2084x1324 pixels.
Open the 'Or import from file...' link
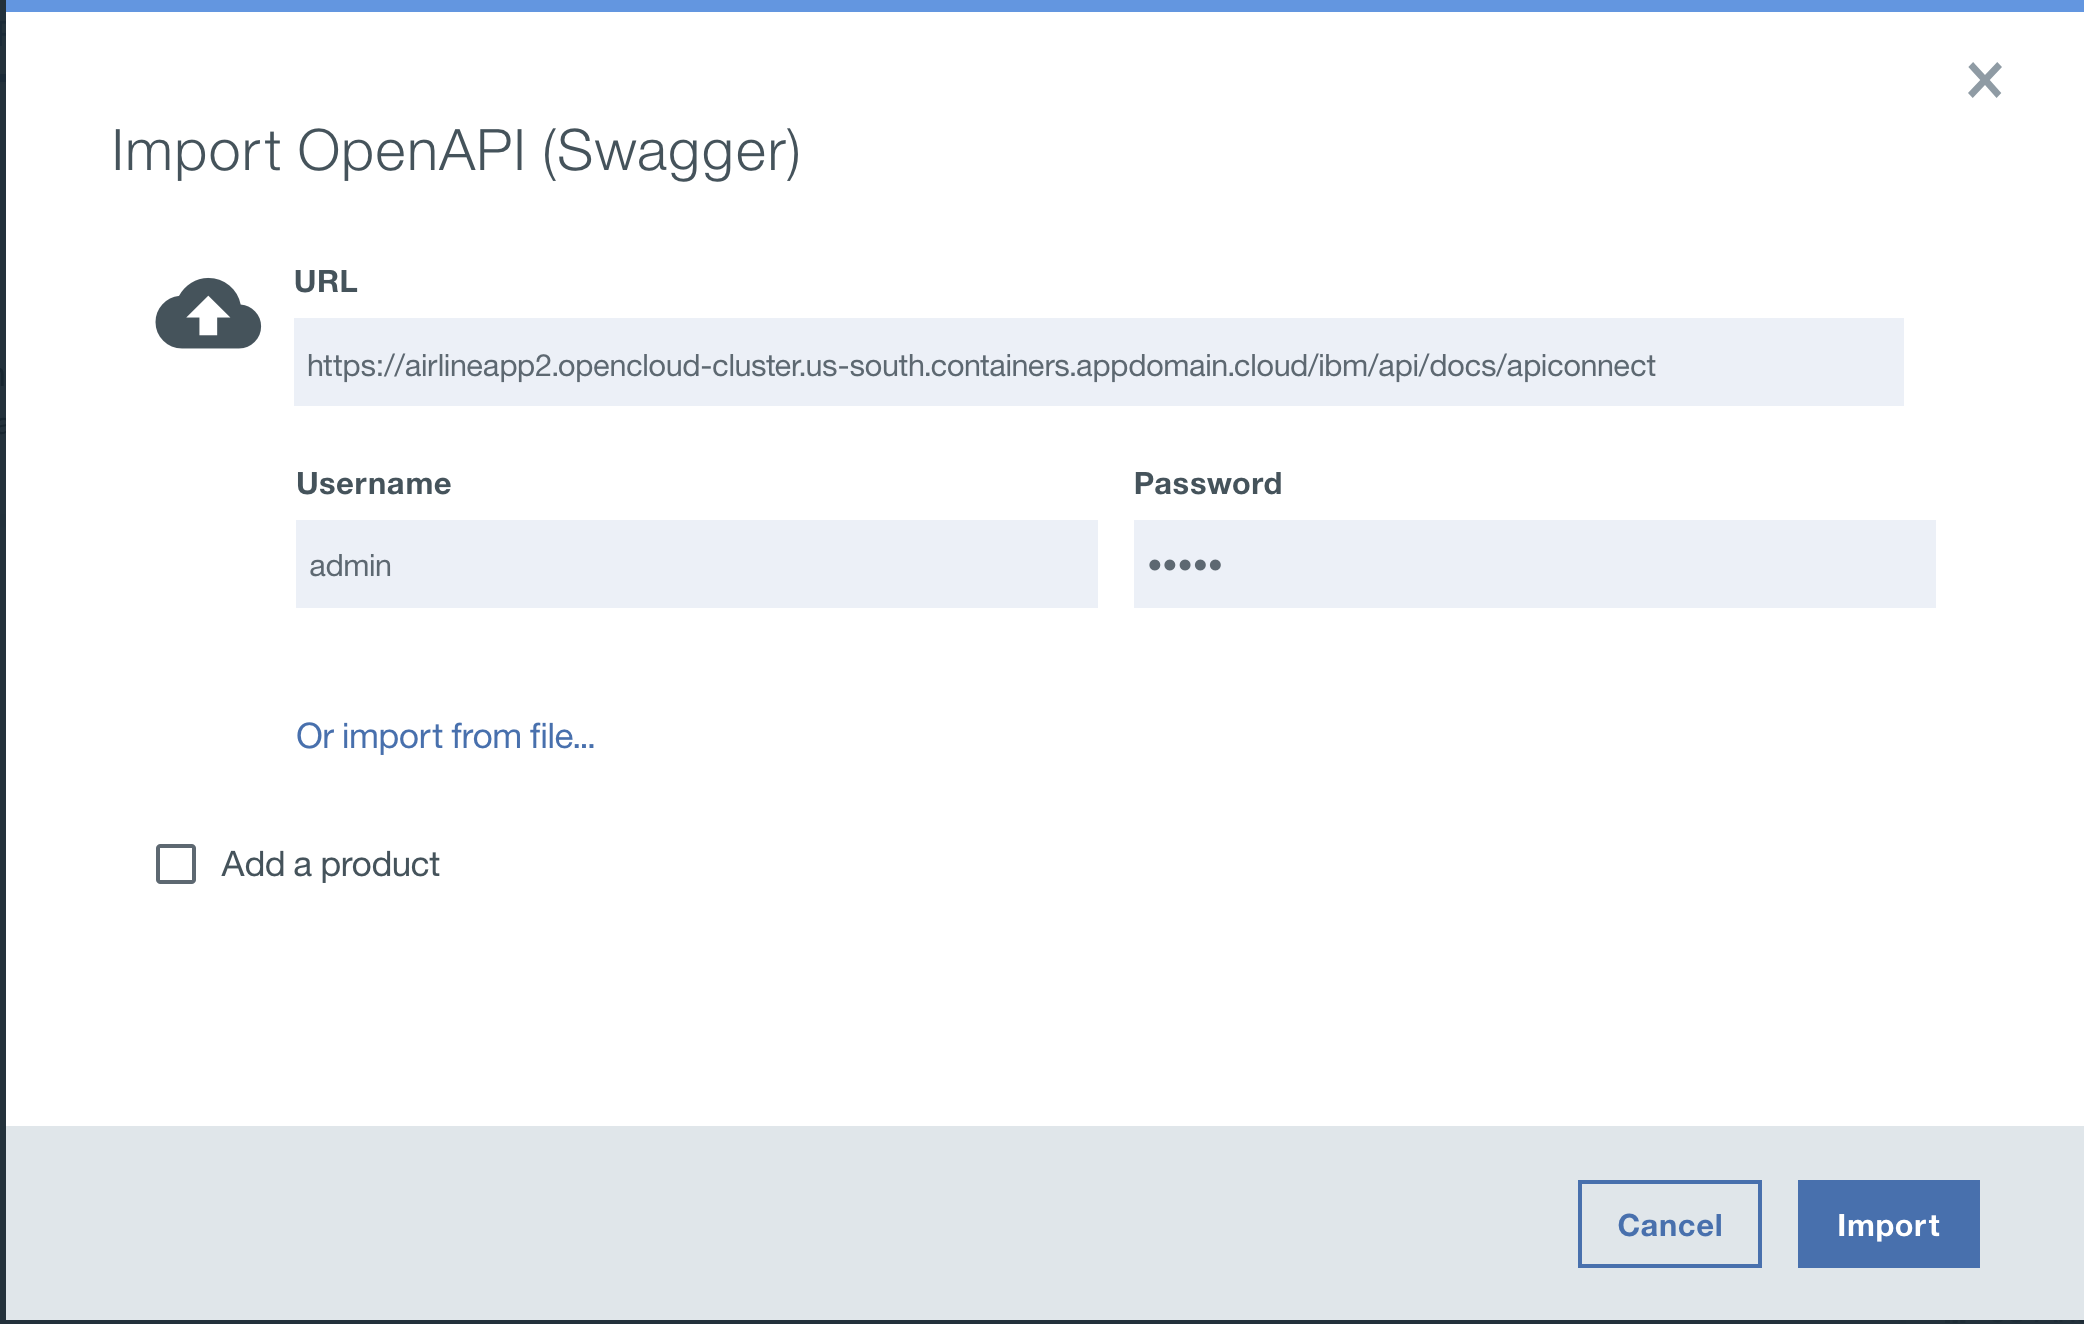(x=445, y=736)
